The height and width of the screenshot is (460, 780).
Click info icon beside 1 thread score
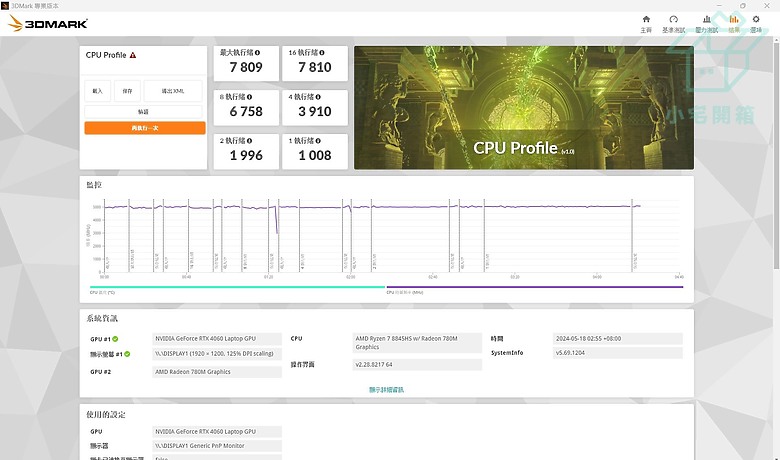tap(318, 141)
